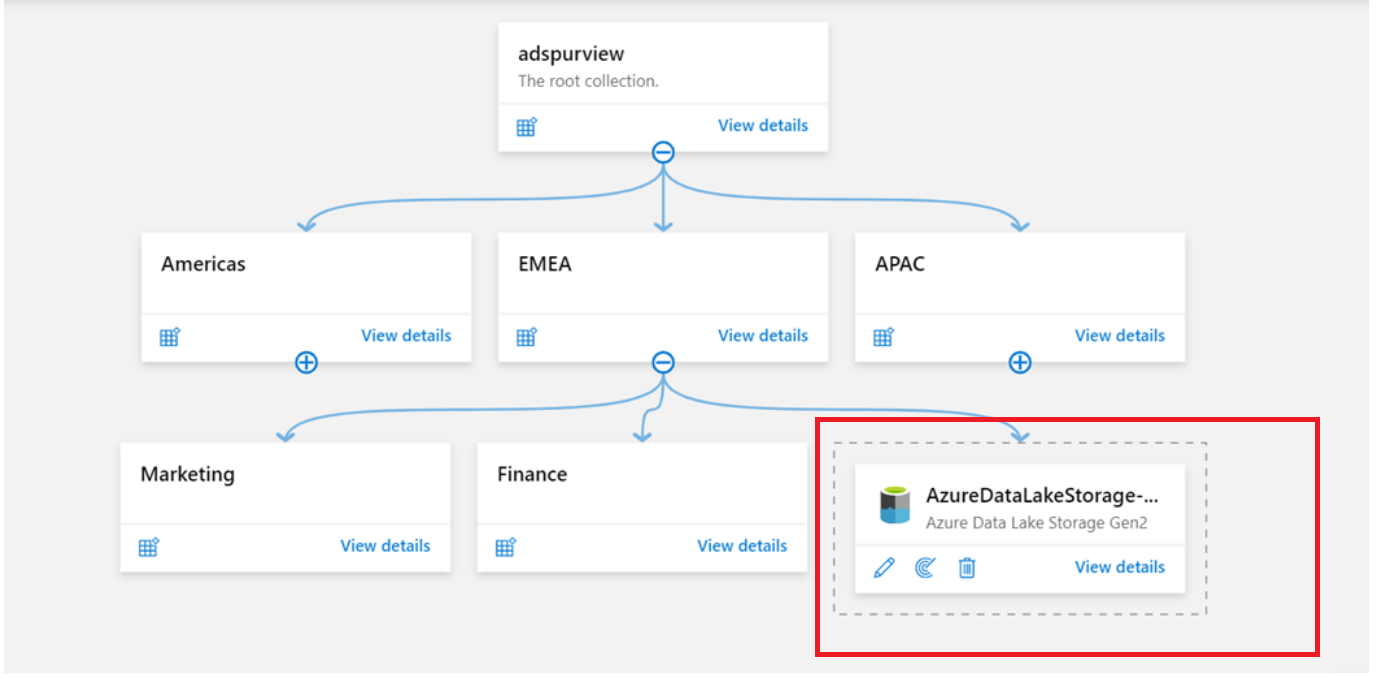Open the grid icon on the Marketing card
The height and width of the screenshot is (675, 1381).
148,547
